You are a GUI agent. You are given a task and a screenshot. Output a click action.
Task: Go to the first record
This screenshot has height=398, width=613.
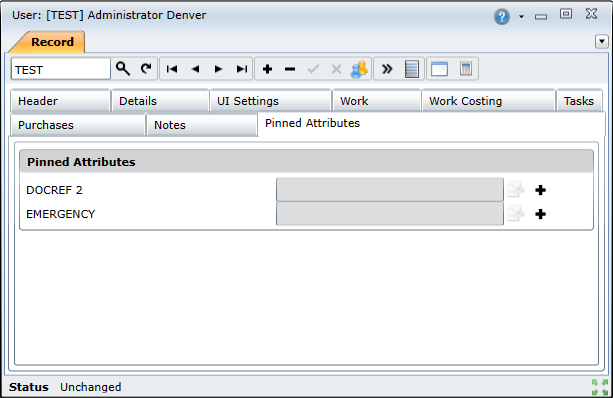click(172, 69)
